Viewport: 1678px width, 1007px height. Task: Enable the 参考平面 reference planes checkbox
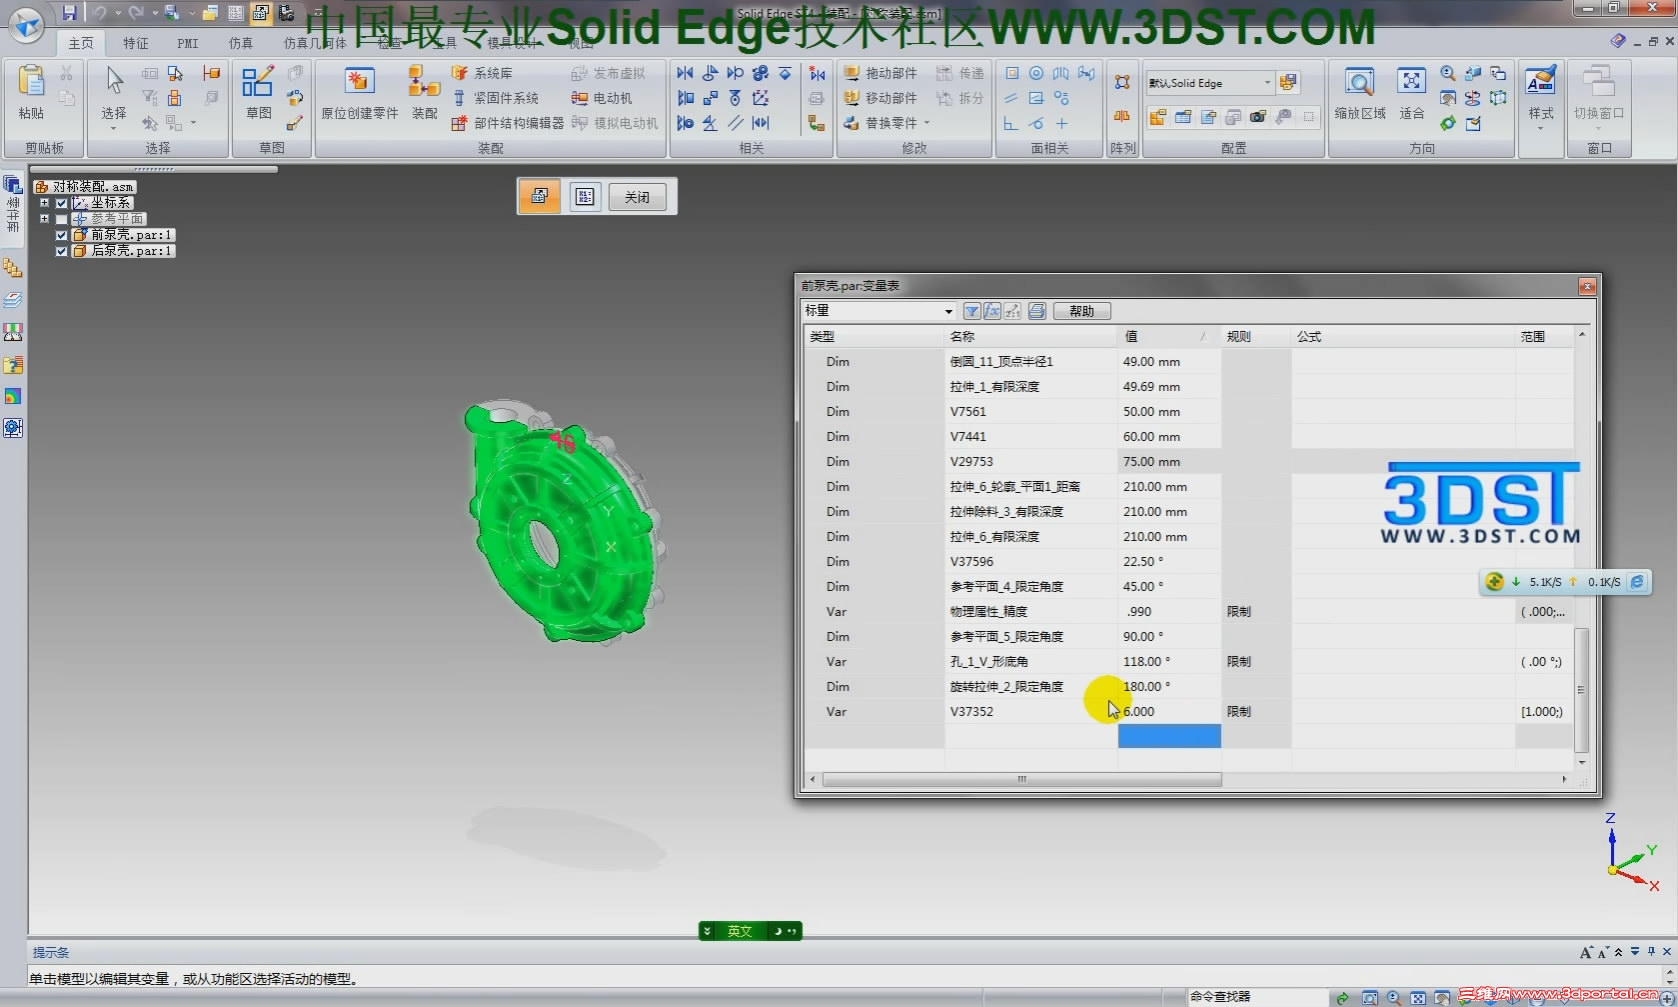click(61, 218)
